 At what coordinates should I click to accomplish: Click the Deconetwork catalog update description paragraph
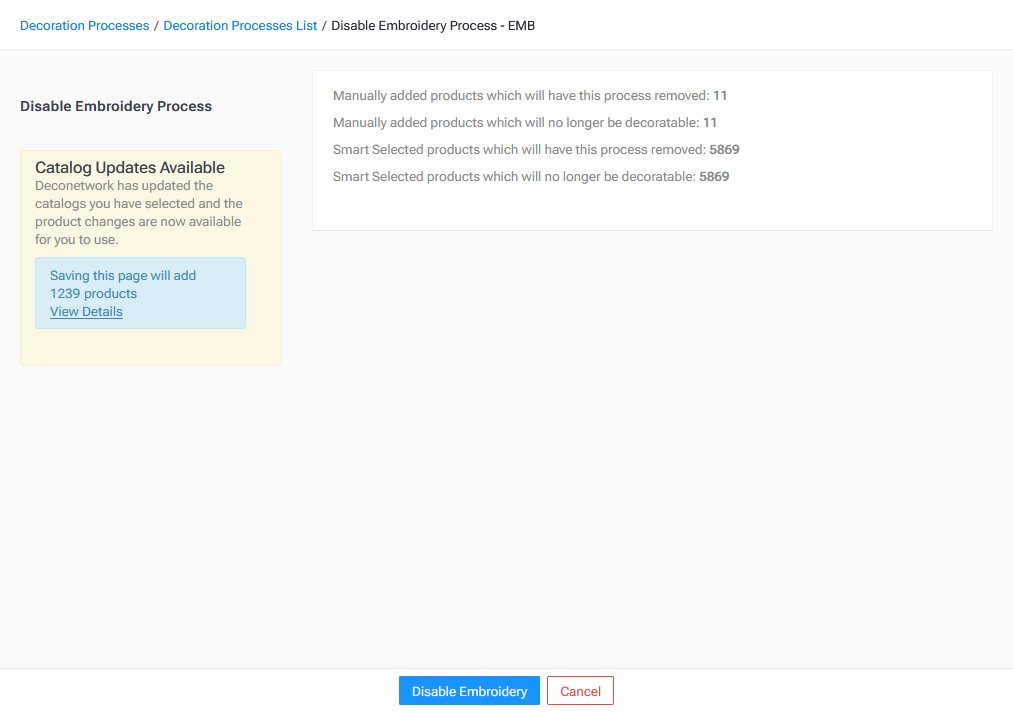(139, 213)
